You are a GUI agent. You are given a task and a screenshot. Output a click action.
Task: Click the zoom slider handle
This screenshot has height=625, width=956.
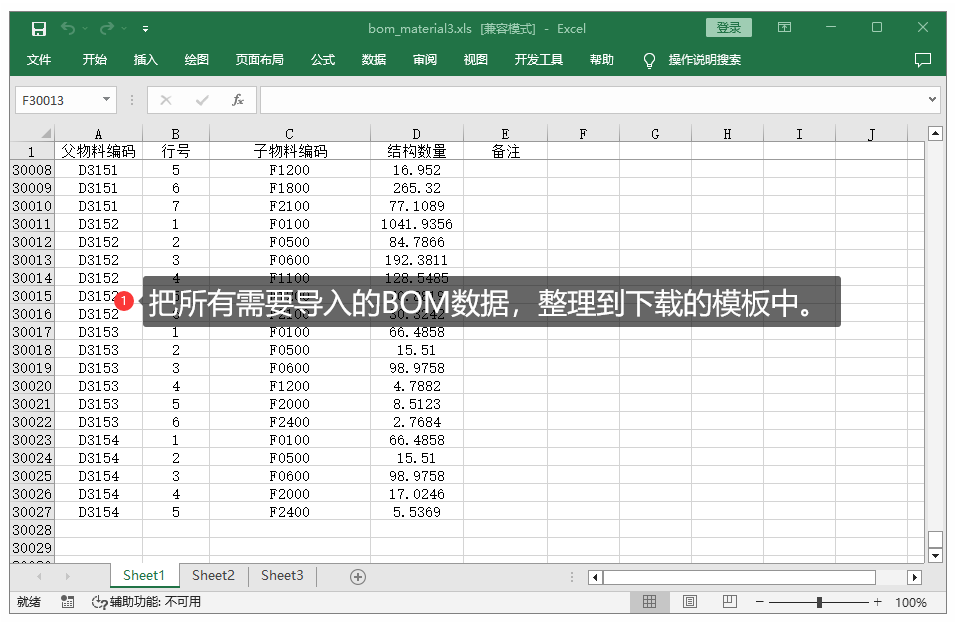point(819,602)
